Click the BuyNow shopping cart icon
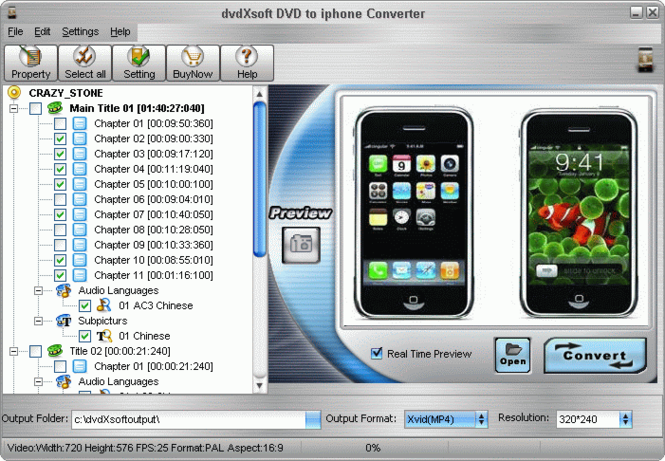This screenshot has height=461, width=665. pyautogui.click(x=193, y=63)
